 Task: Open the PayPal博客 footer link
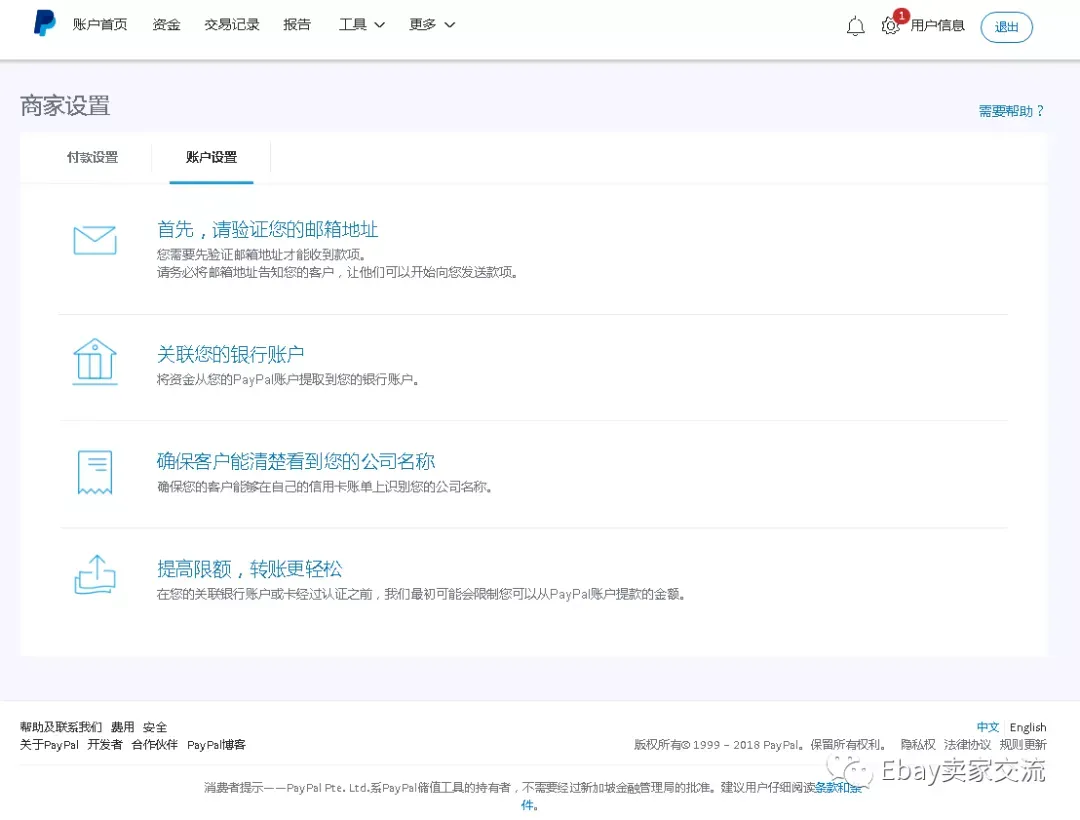click(216, 745)
